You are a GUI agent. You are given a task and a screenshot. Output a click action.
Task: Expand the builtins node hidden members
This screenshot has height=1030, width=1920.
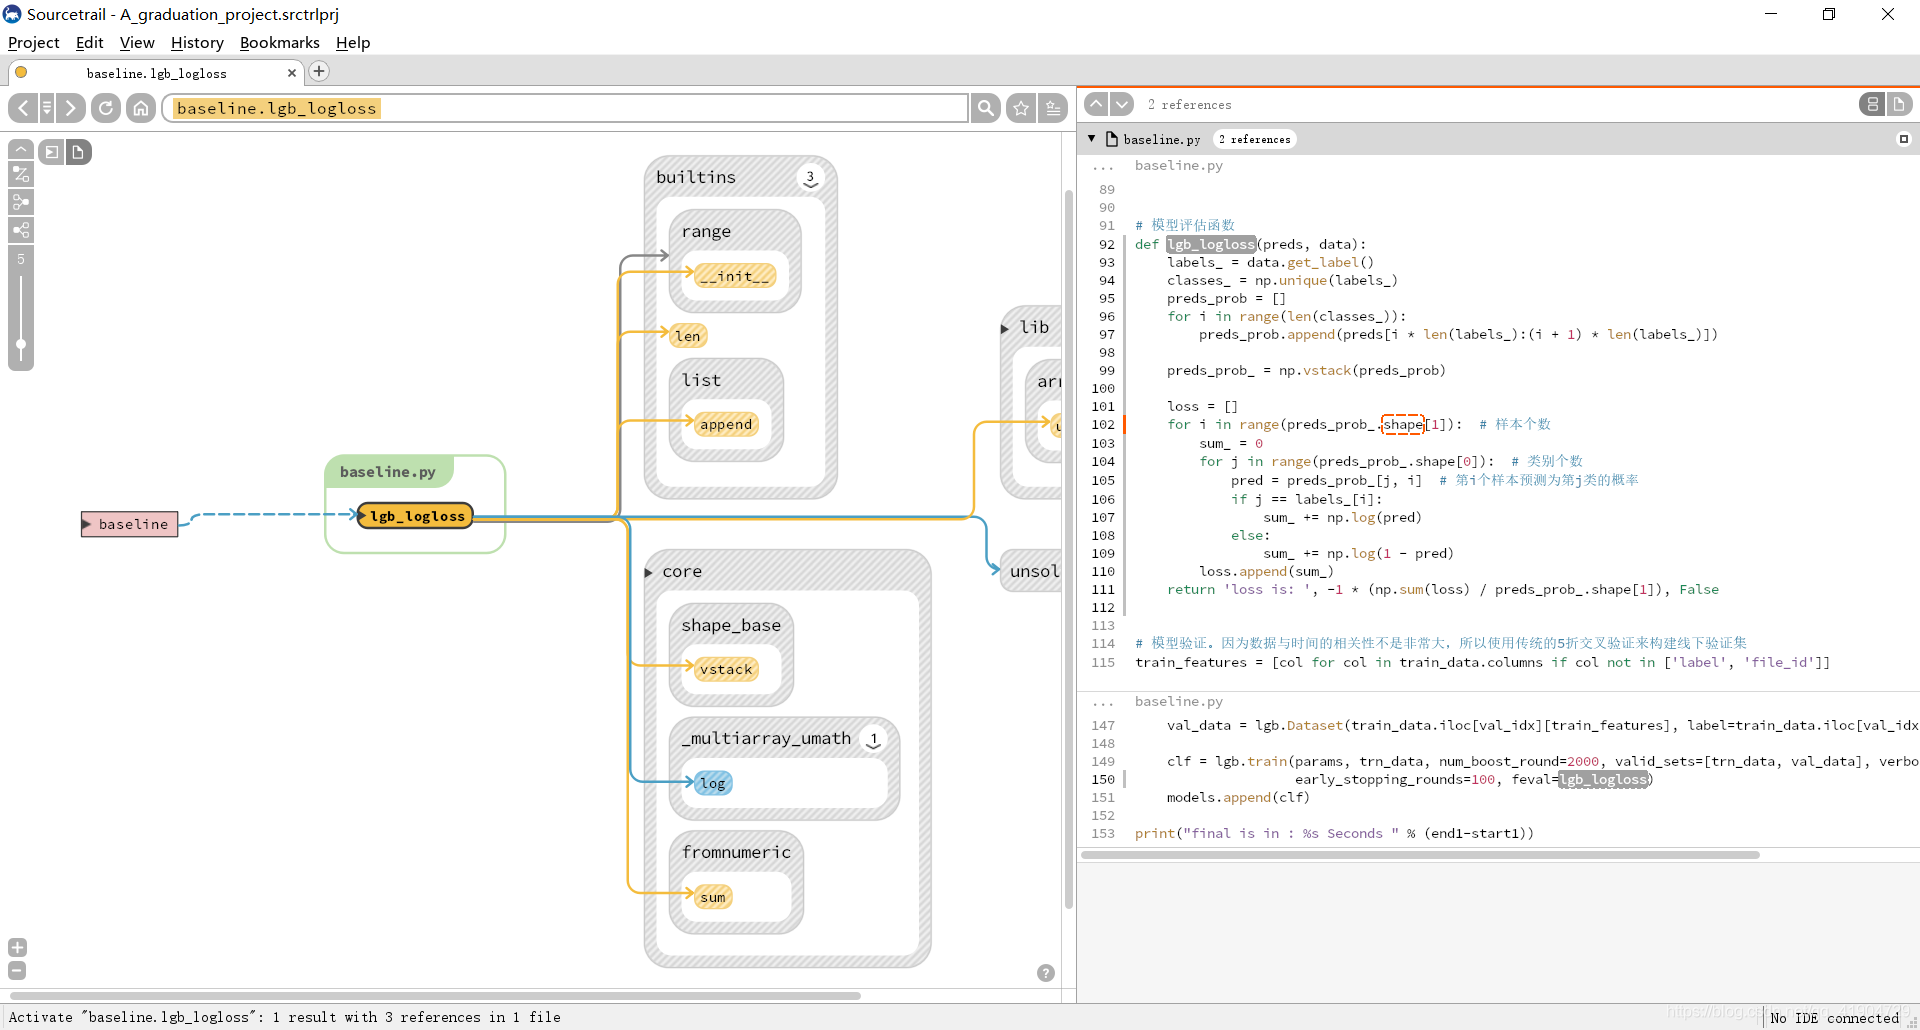(810, 178)
